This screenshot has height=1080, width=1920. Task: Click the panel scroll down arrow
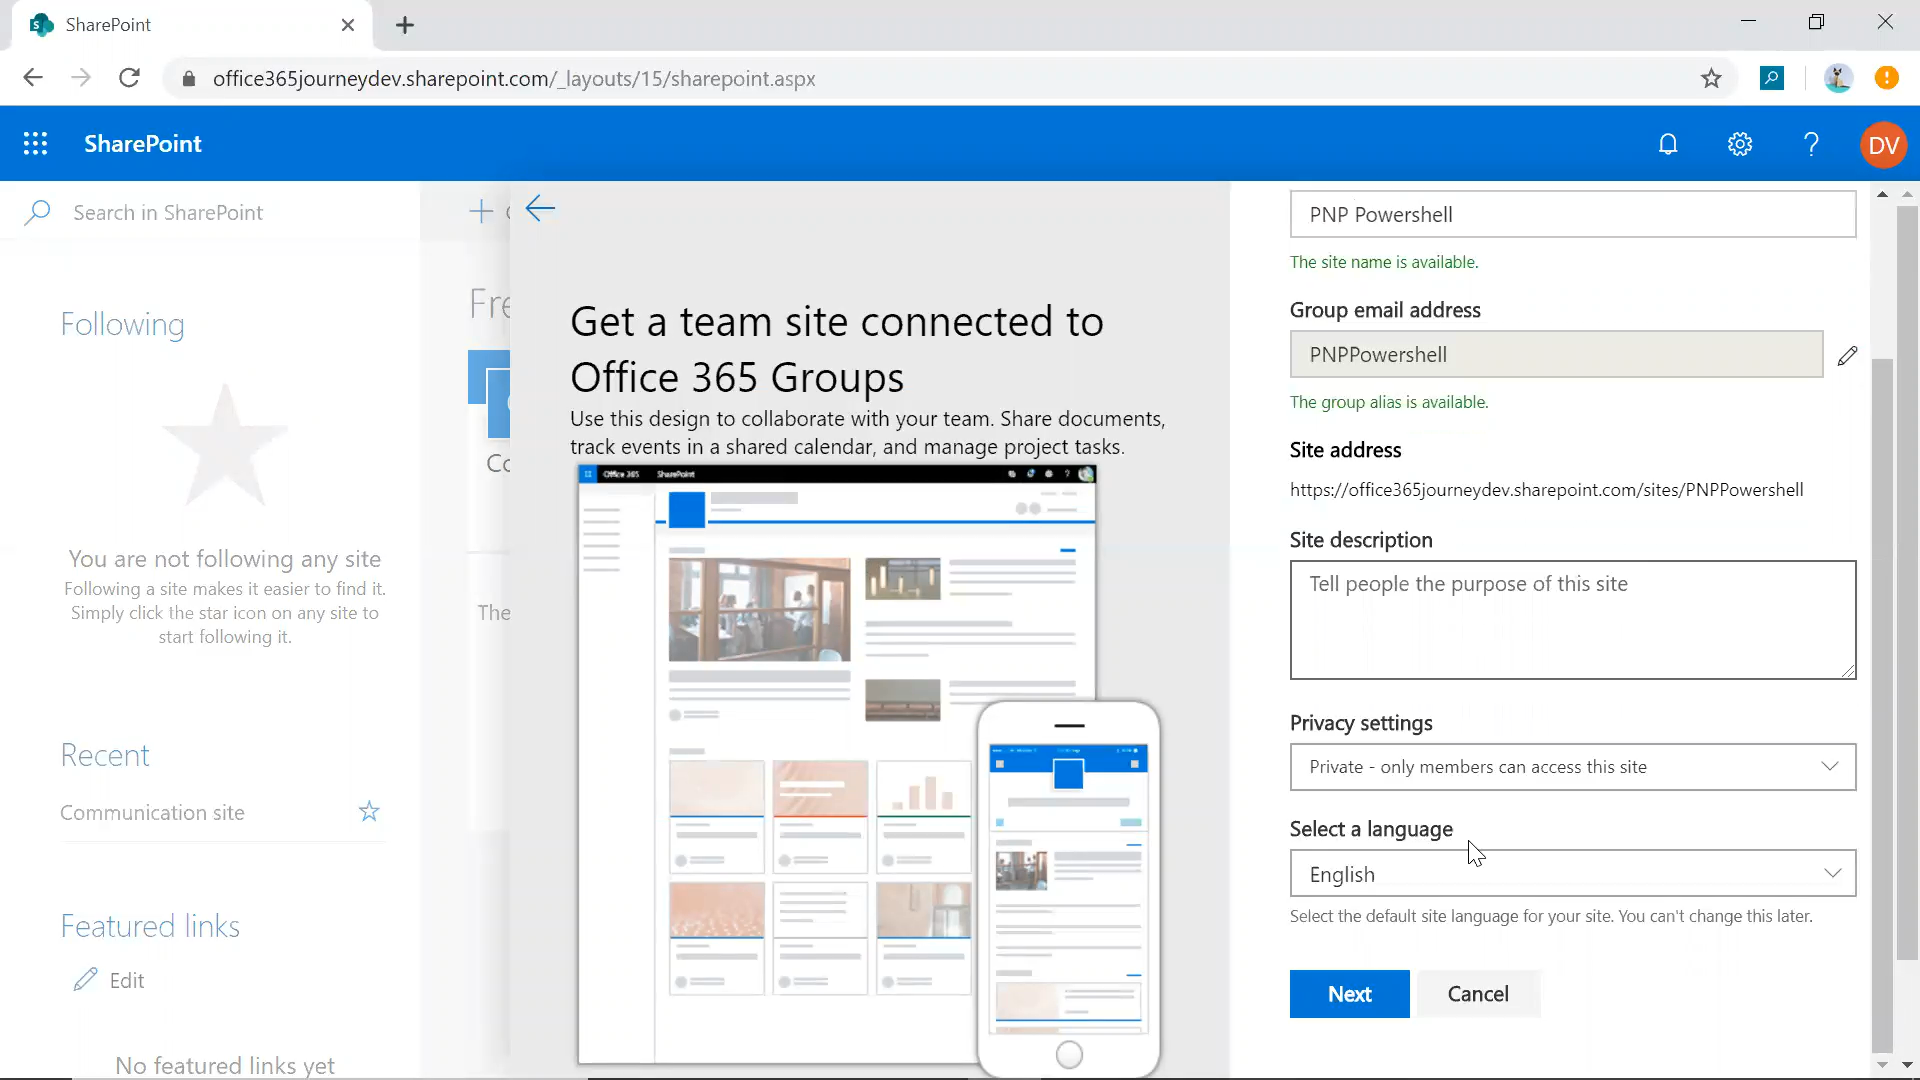(1883, 1066)
